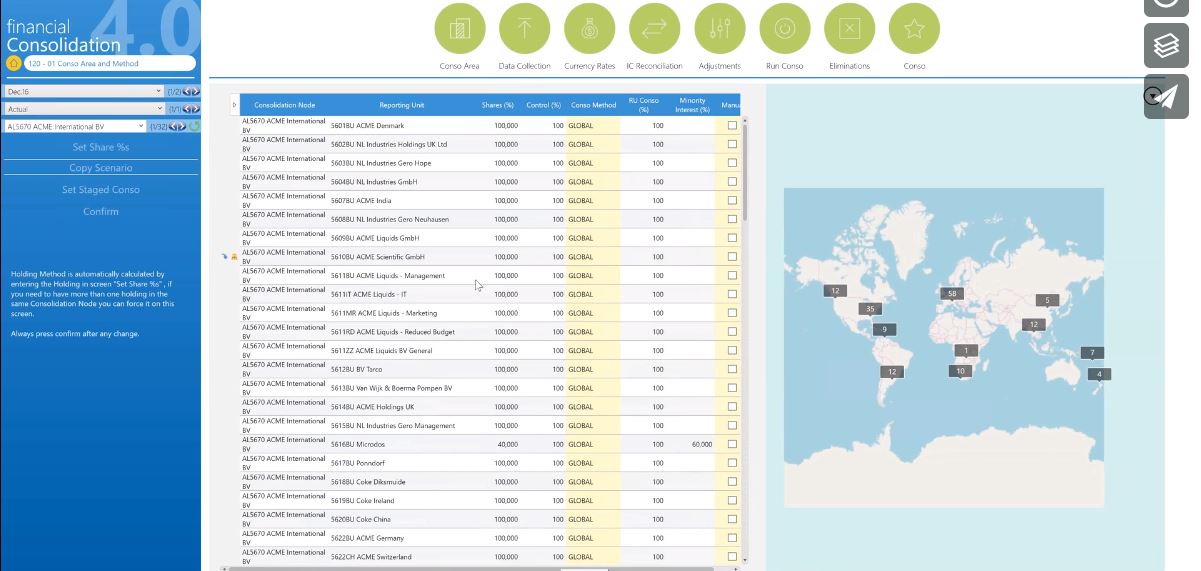This screenshot has width=1201, height=571.
Task: Click the Confirm button
Action: click(100, 211)
